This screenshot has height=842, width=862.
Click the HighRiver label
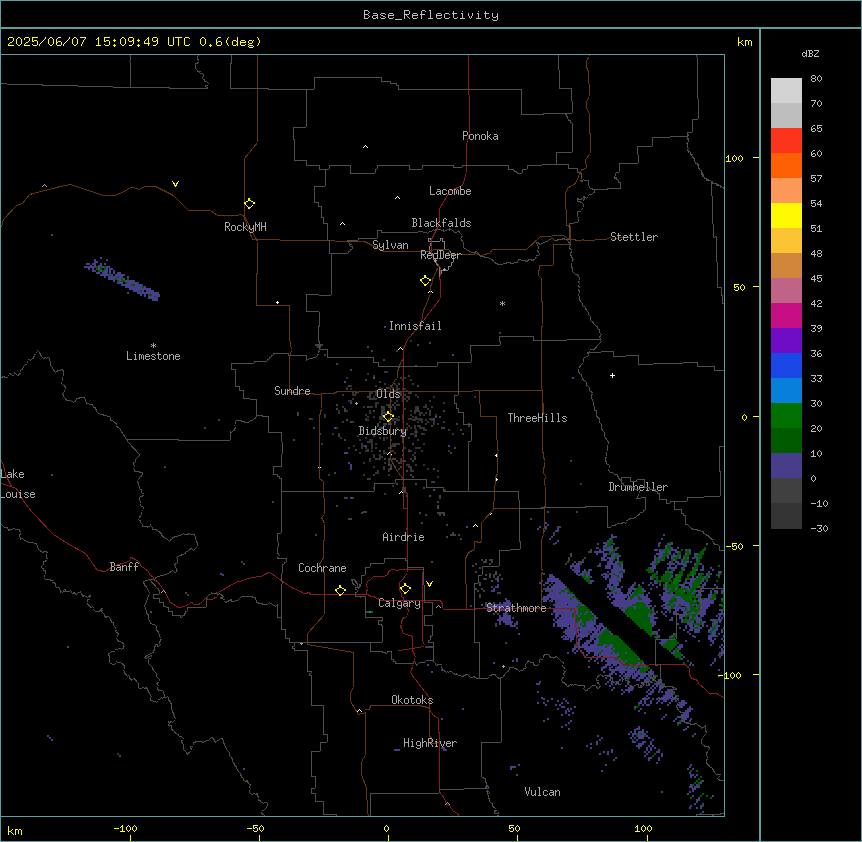[x=430, y=743]
